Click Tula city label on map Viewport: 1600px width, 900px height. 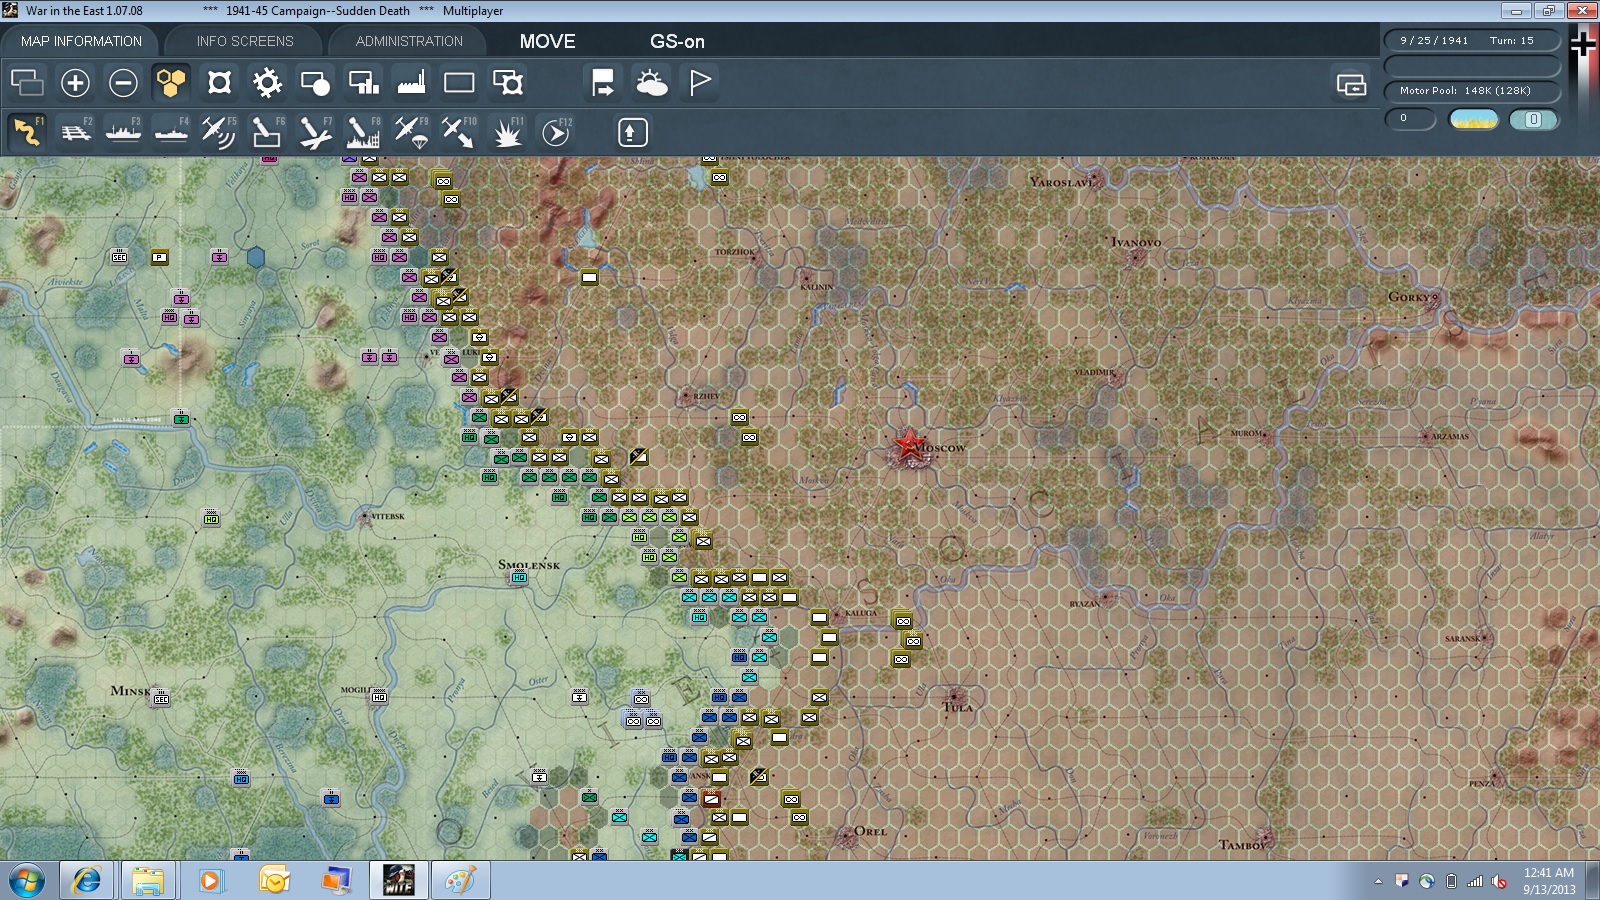pyautogui.click(x=957, y=707)
